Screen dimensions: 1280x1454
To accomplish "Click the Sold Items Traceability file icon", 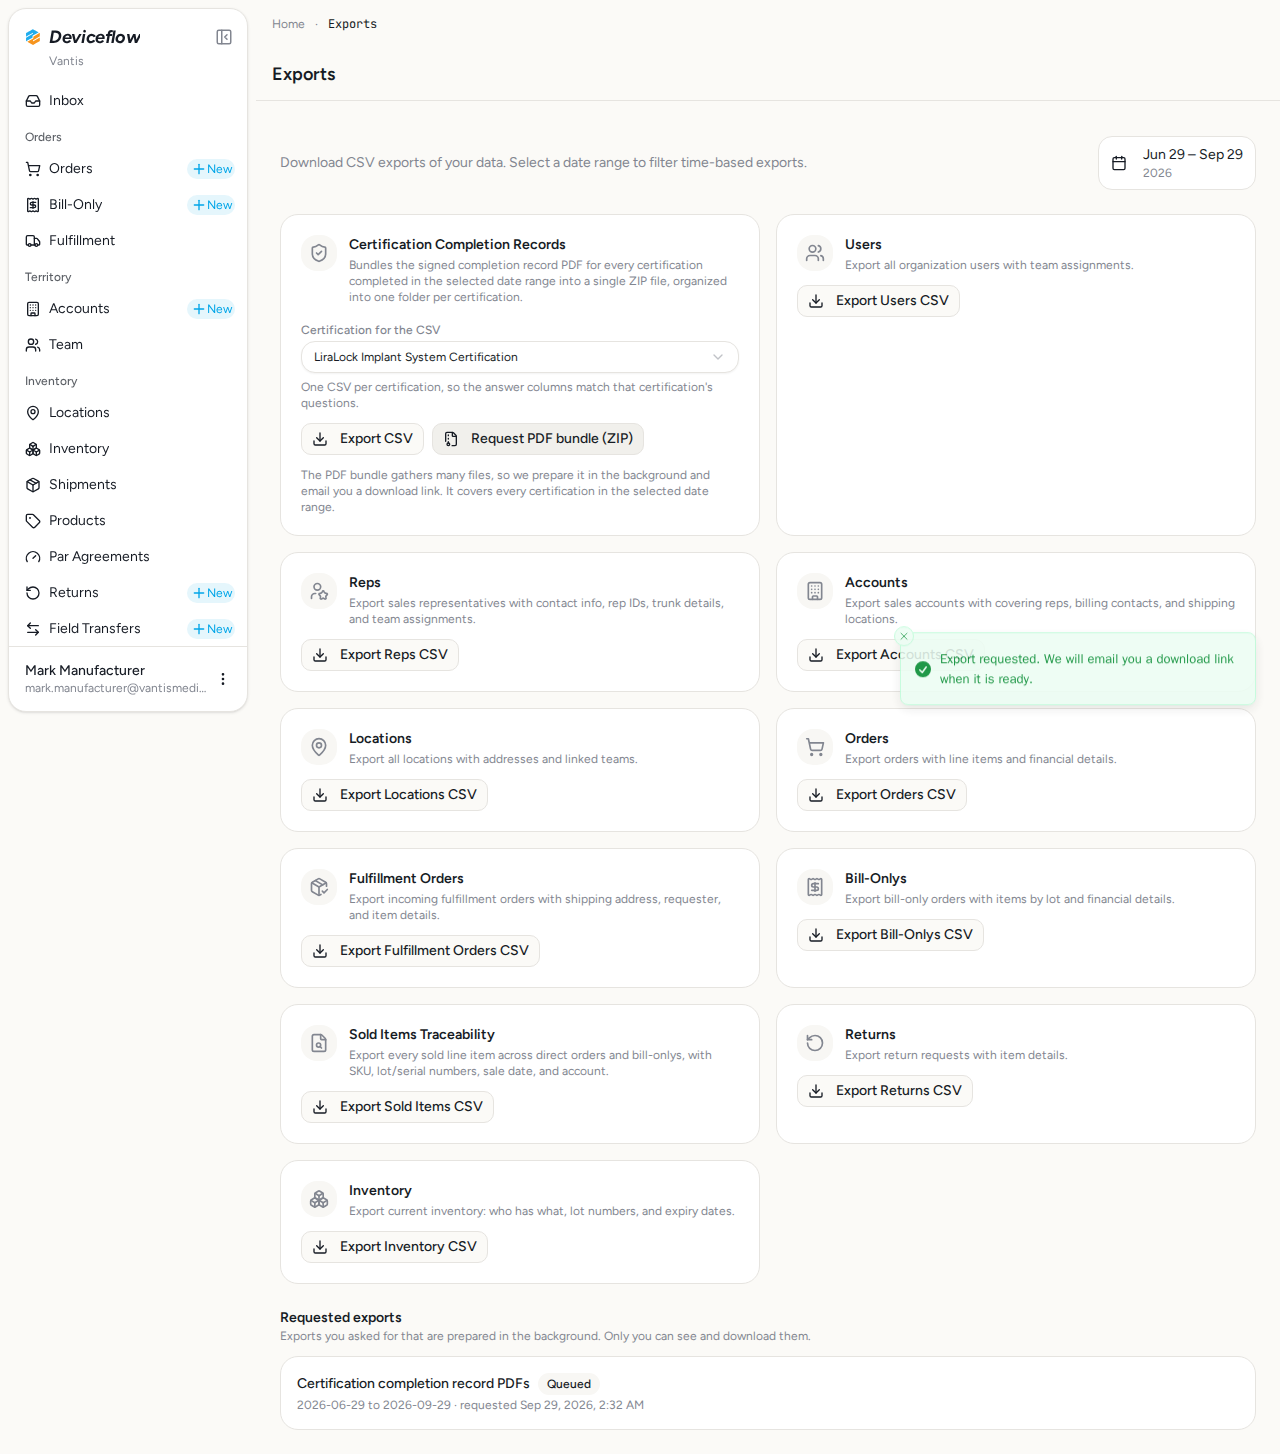I will tap(319, 1043).
